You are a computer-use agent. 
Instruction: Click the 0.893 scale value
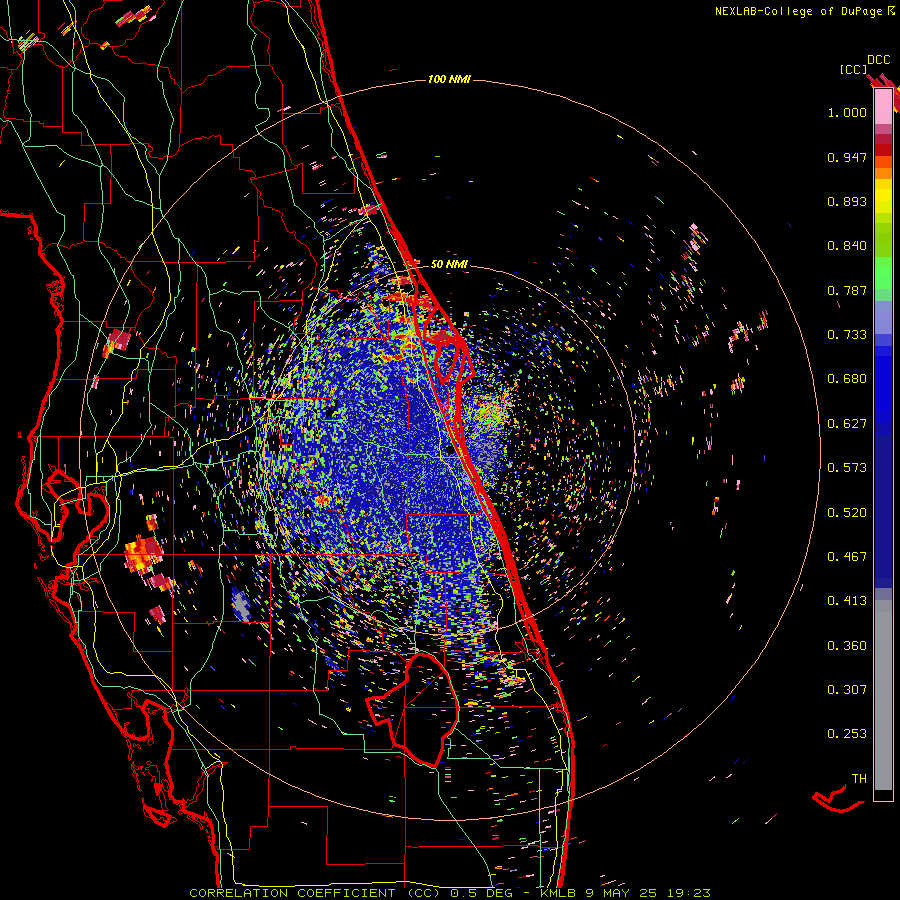(847, 201)
